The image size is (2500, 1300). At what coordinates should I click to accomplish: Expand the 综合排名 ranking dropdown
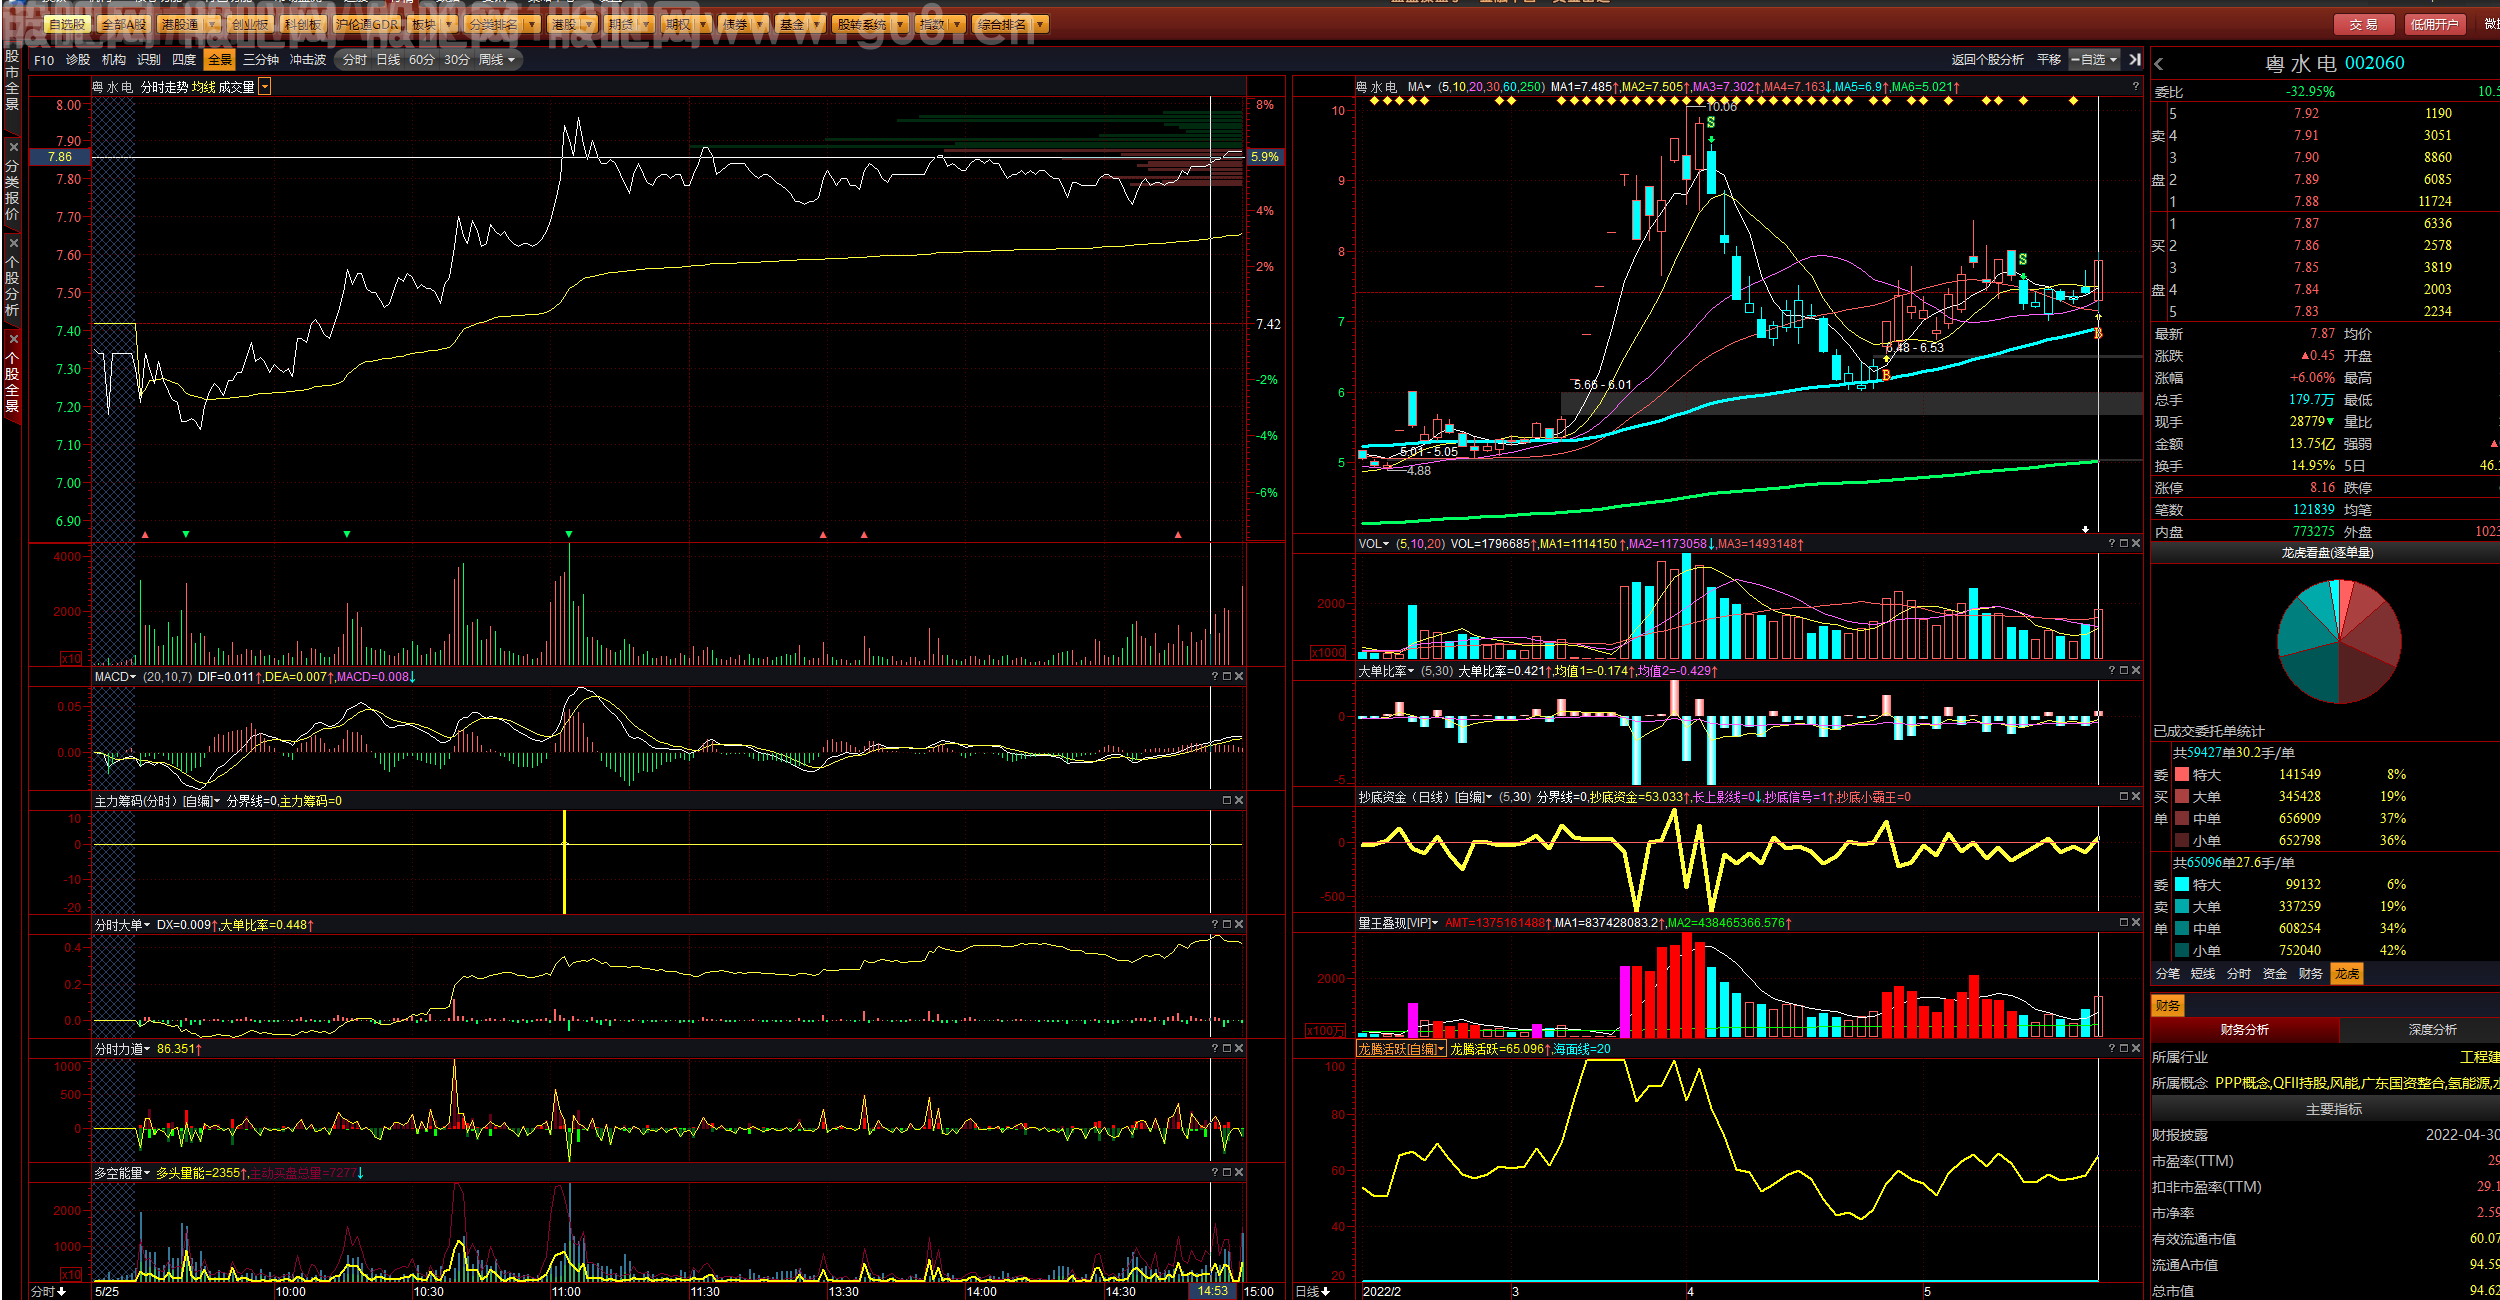tap(1041, 24)
